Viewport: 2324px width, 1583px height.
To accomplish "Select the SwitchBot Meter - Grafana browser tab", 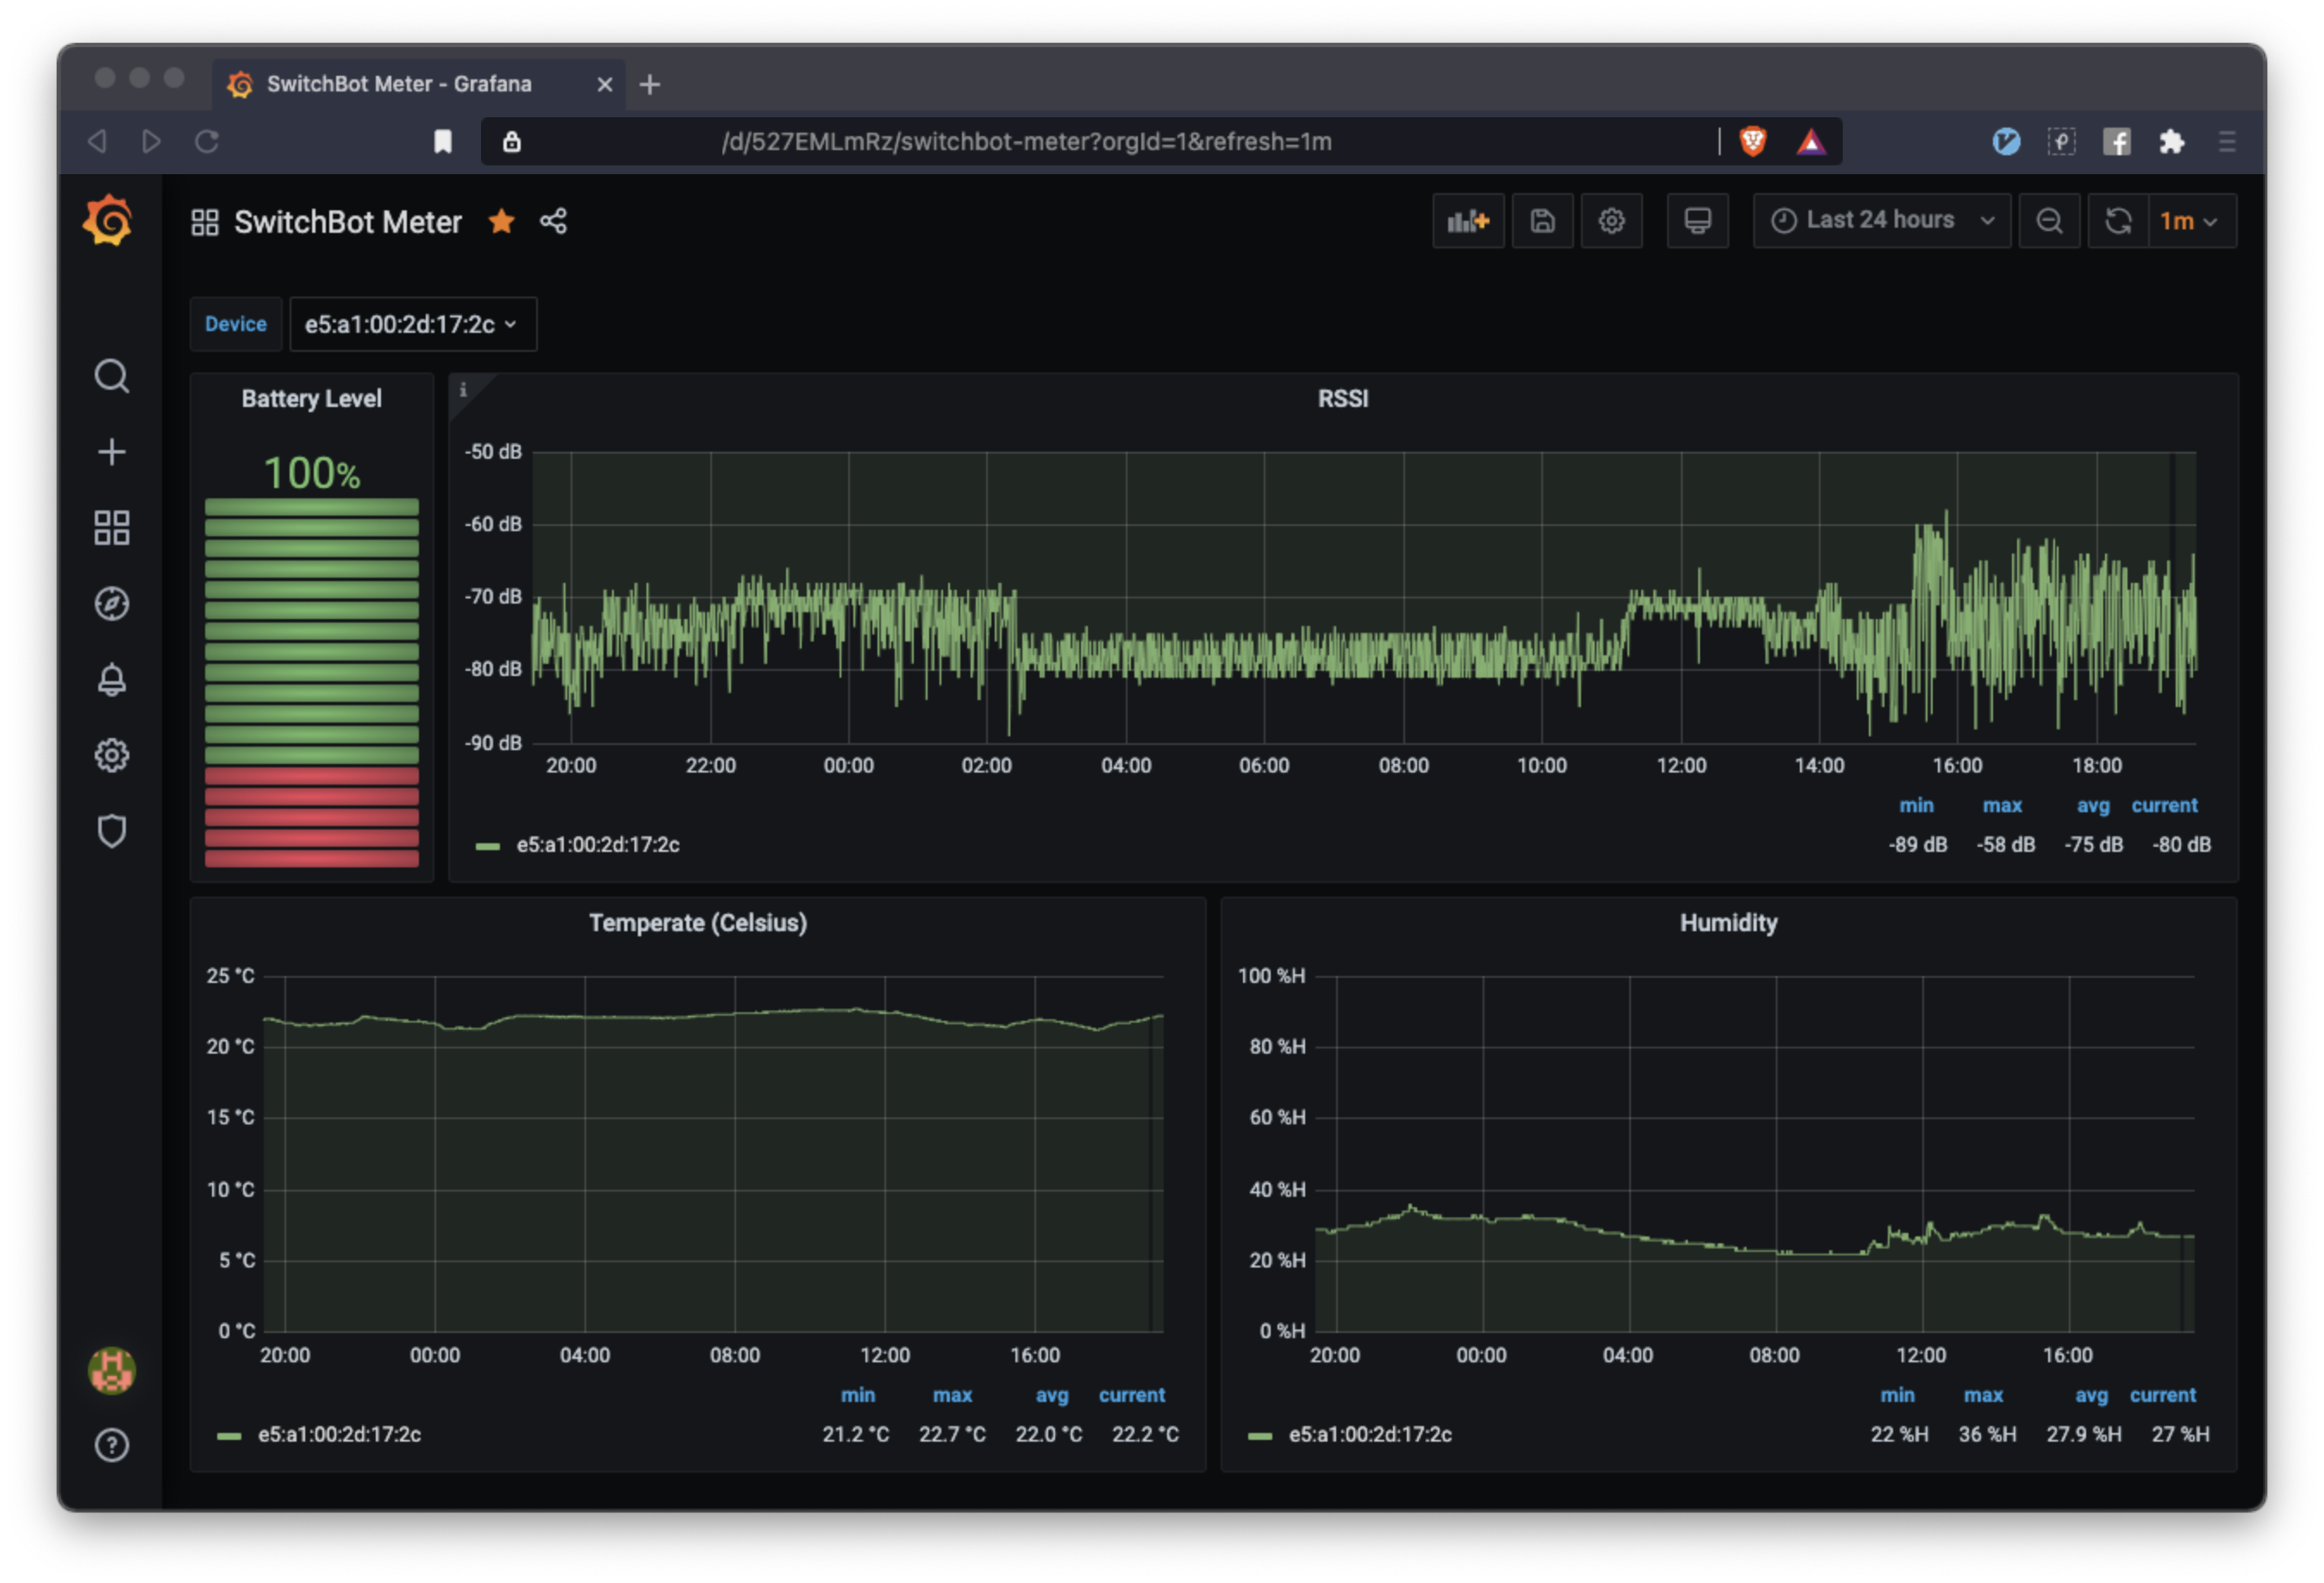I will click(x=400, y=84).
